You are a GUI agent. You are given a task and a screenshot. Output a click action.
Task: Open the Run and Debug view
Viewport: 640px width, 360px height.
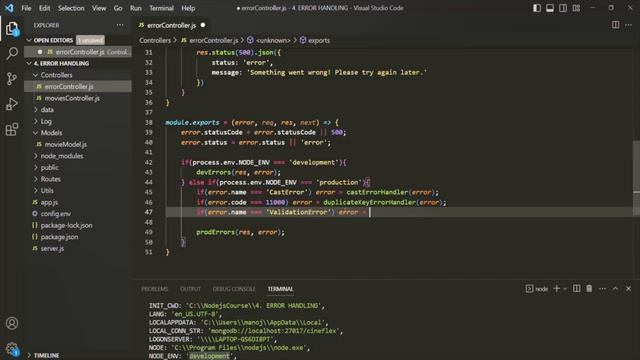(x=12, y=104)
